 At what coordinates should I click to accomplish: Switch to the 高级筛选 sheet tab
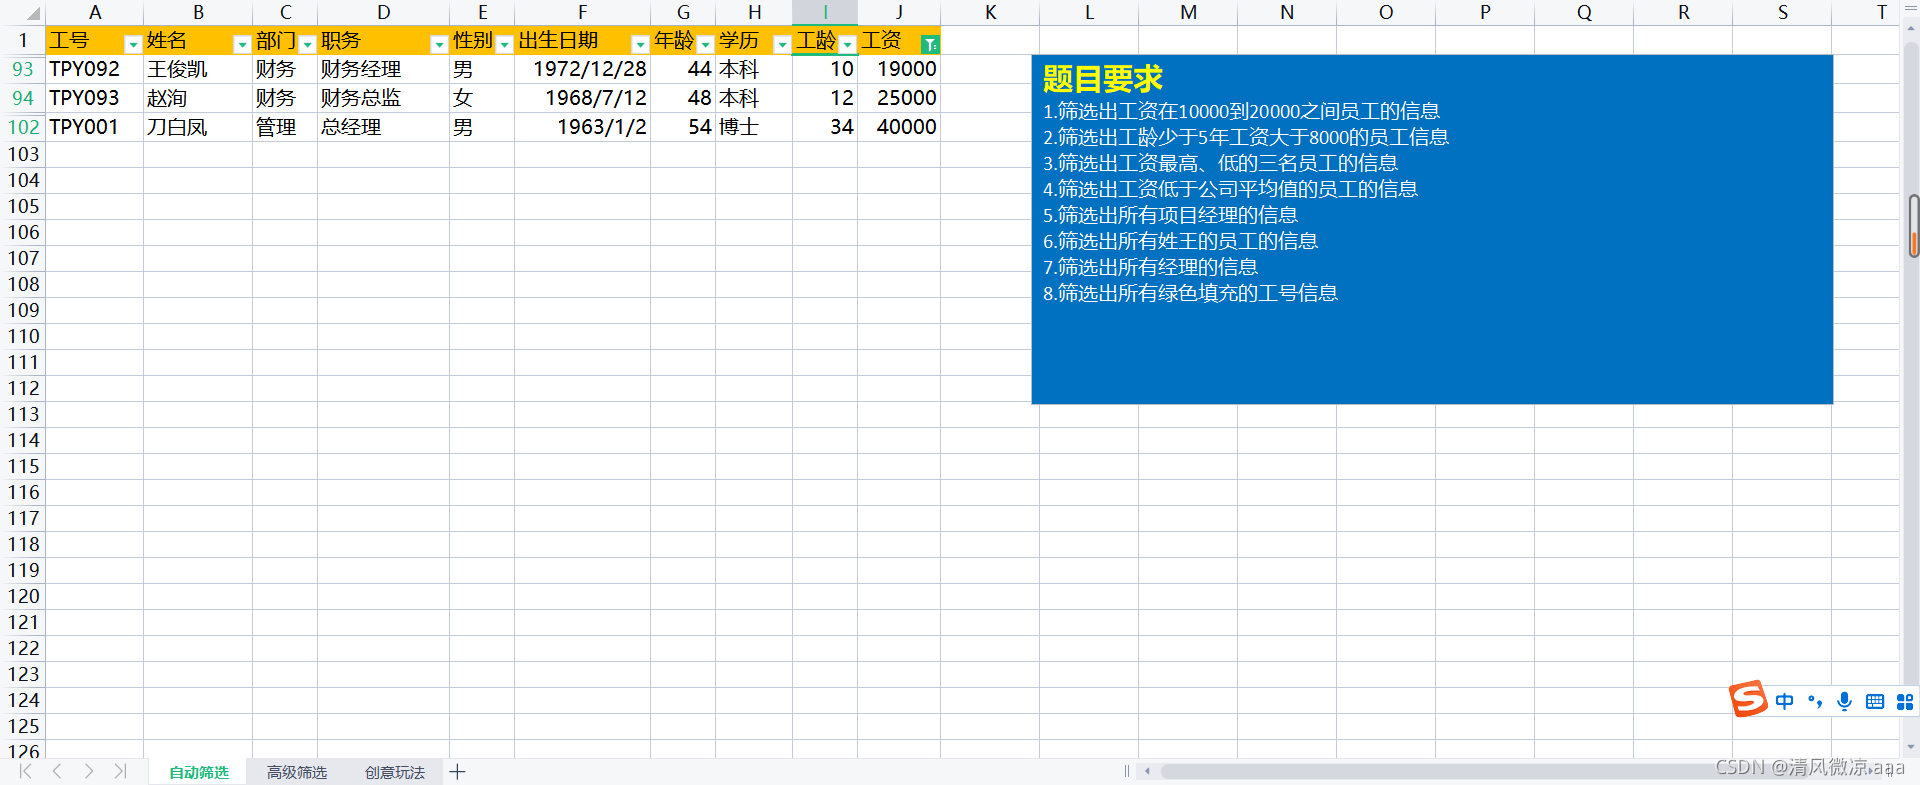(x=296, y=772)
